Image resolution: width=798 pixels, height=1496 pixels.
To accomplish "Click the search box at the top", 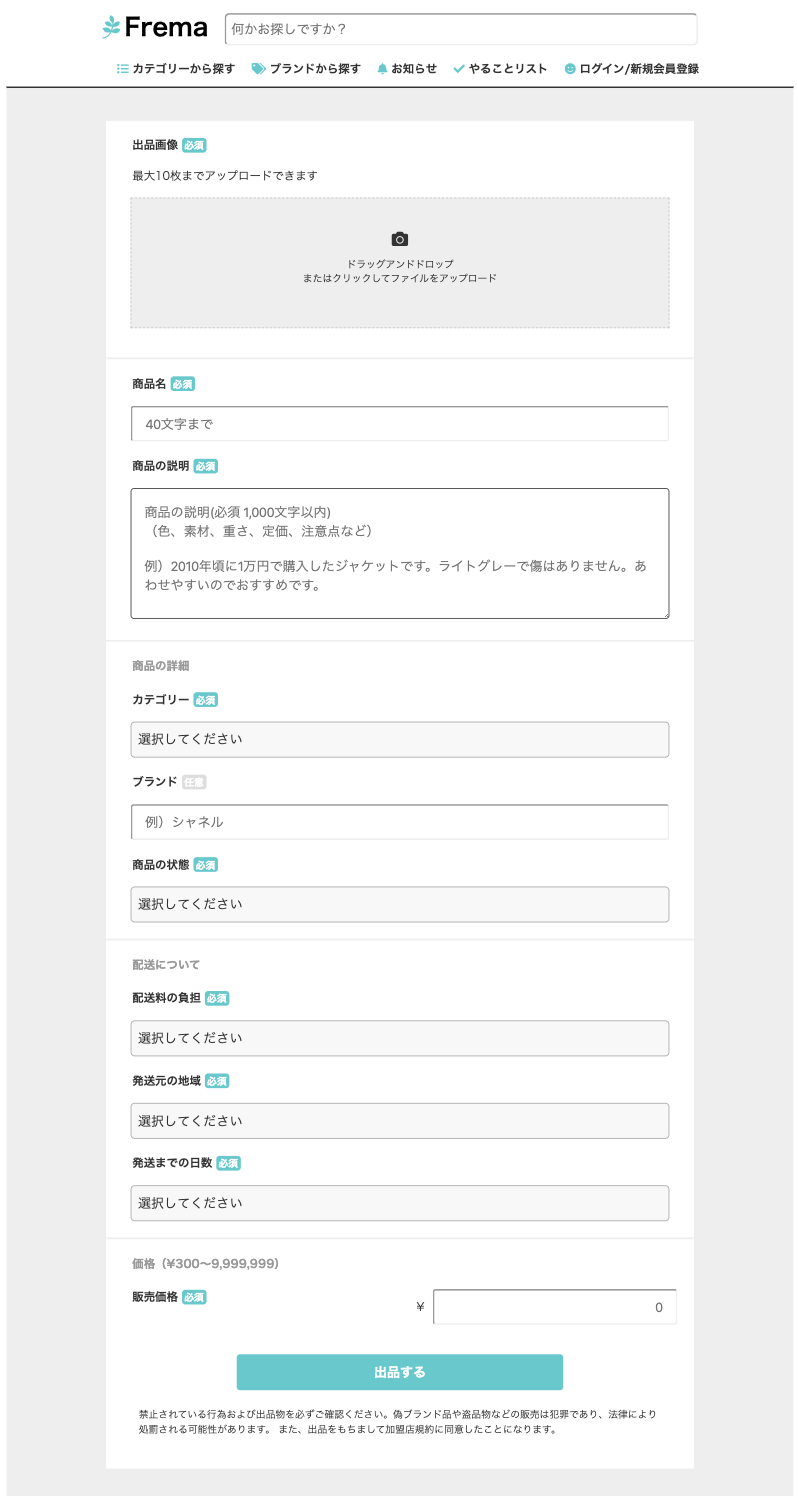I will [x=460, y=30].
